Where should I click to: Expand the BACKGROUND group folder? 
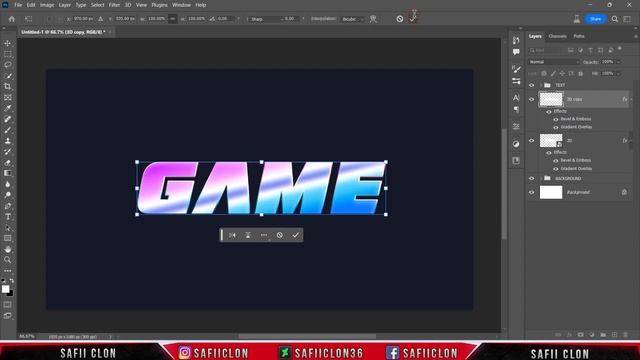541,178
